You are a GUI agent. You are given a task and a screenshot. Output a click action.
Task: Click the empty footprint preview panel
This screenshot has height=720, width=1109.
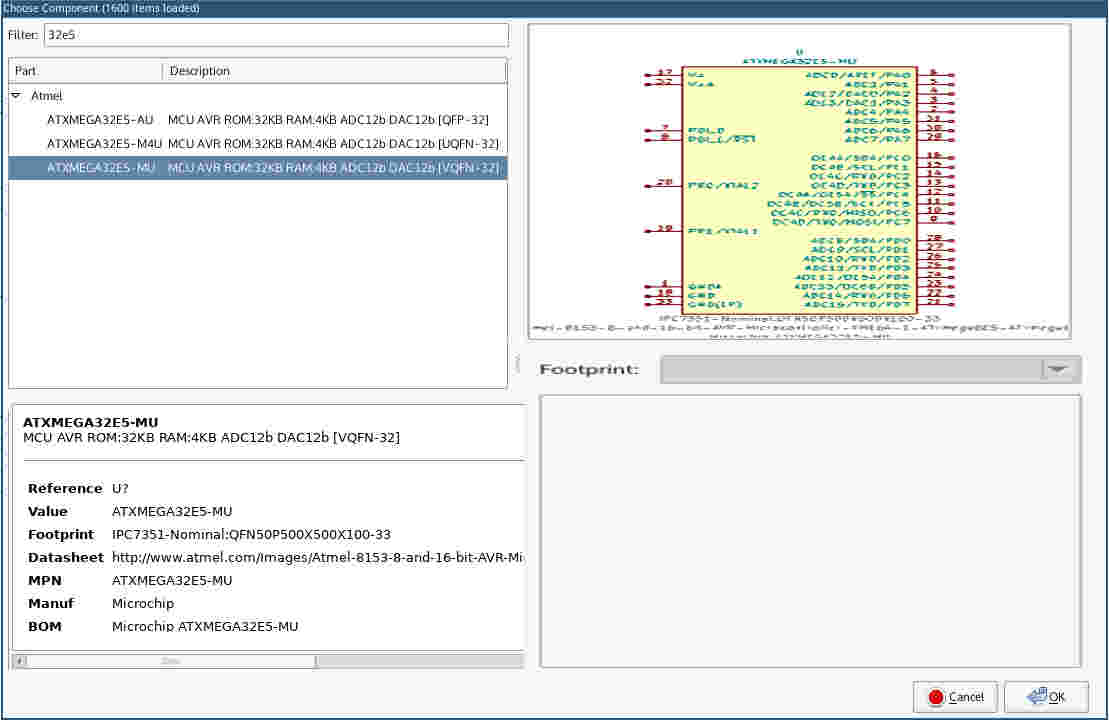pos(810,530)
